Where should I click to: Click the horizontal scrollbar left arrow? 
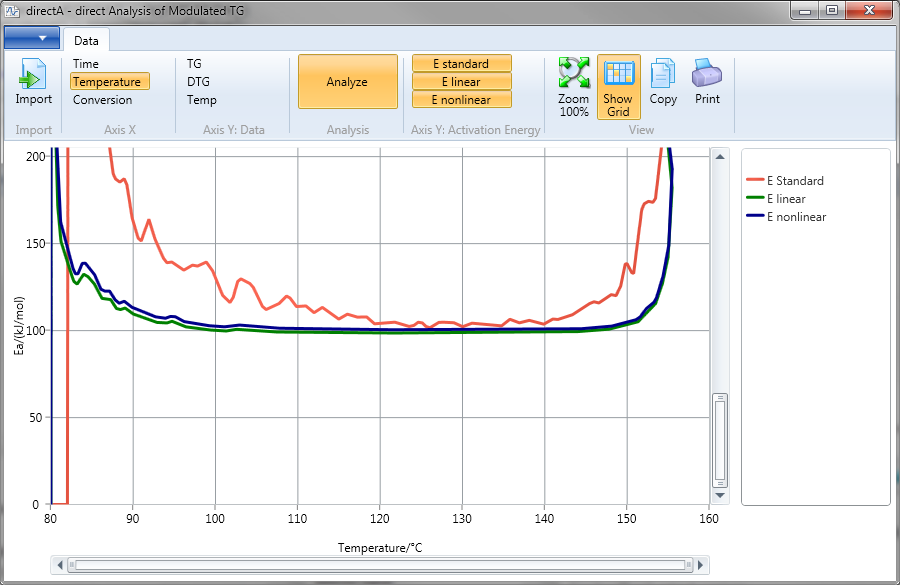(x=60, y=565)
